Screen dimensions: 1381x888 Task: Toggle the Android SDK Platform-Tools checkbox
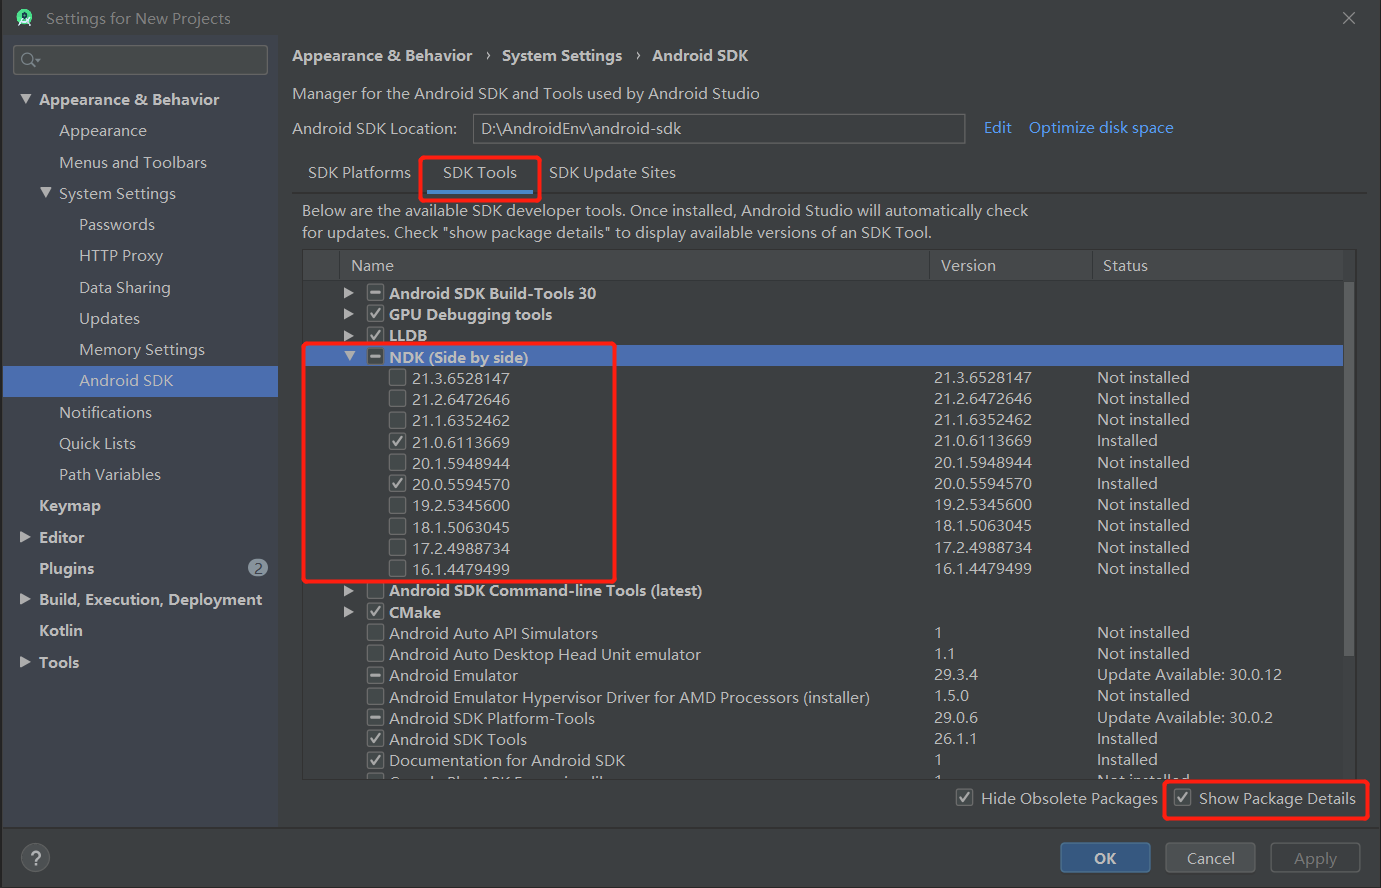(375, 718)
